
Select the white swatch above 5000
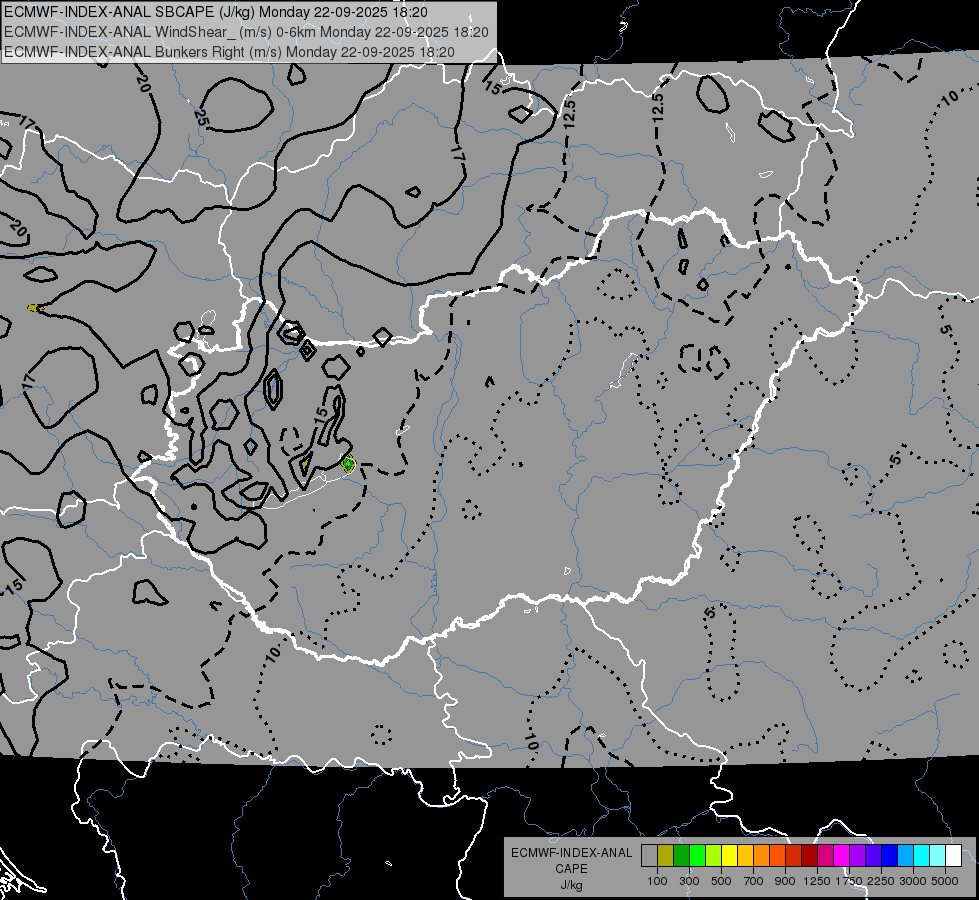click(x=953, y=856)
